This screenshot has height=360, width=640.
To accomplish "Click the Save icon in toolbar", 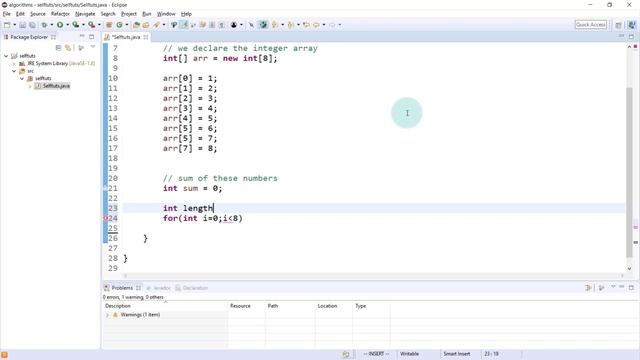I will 22,25.
